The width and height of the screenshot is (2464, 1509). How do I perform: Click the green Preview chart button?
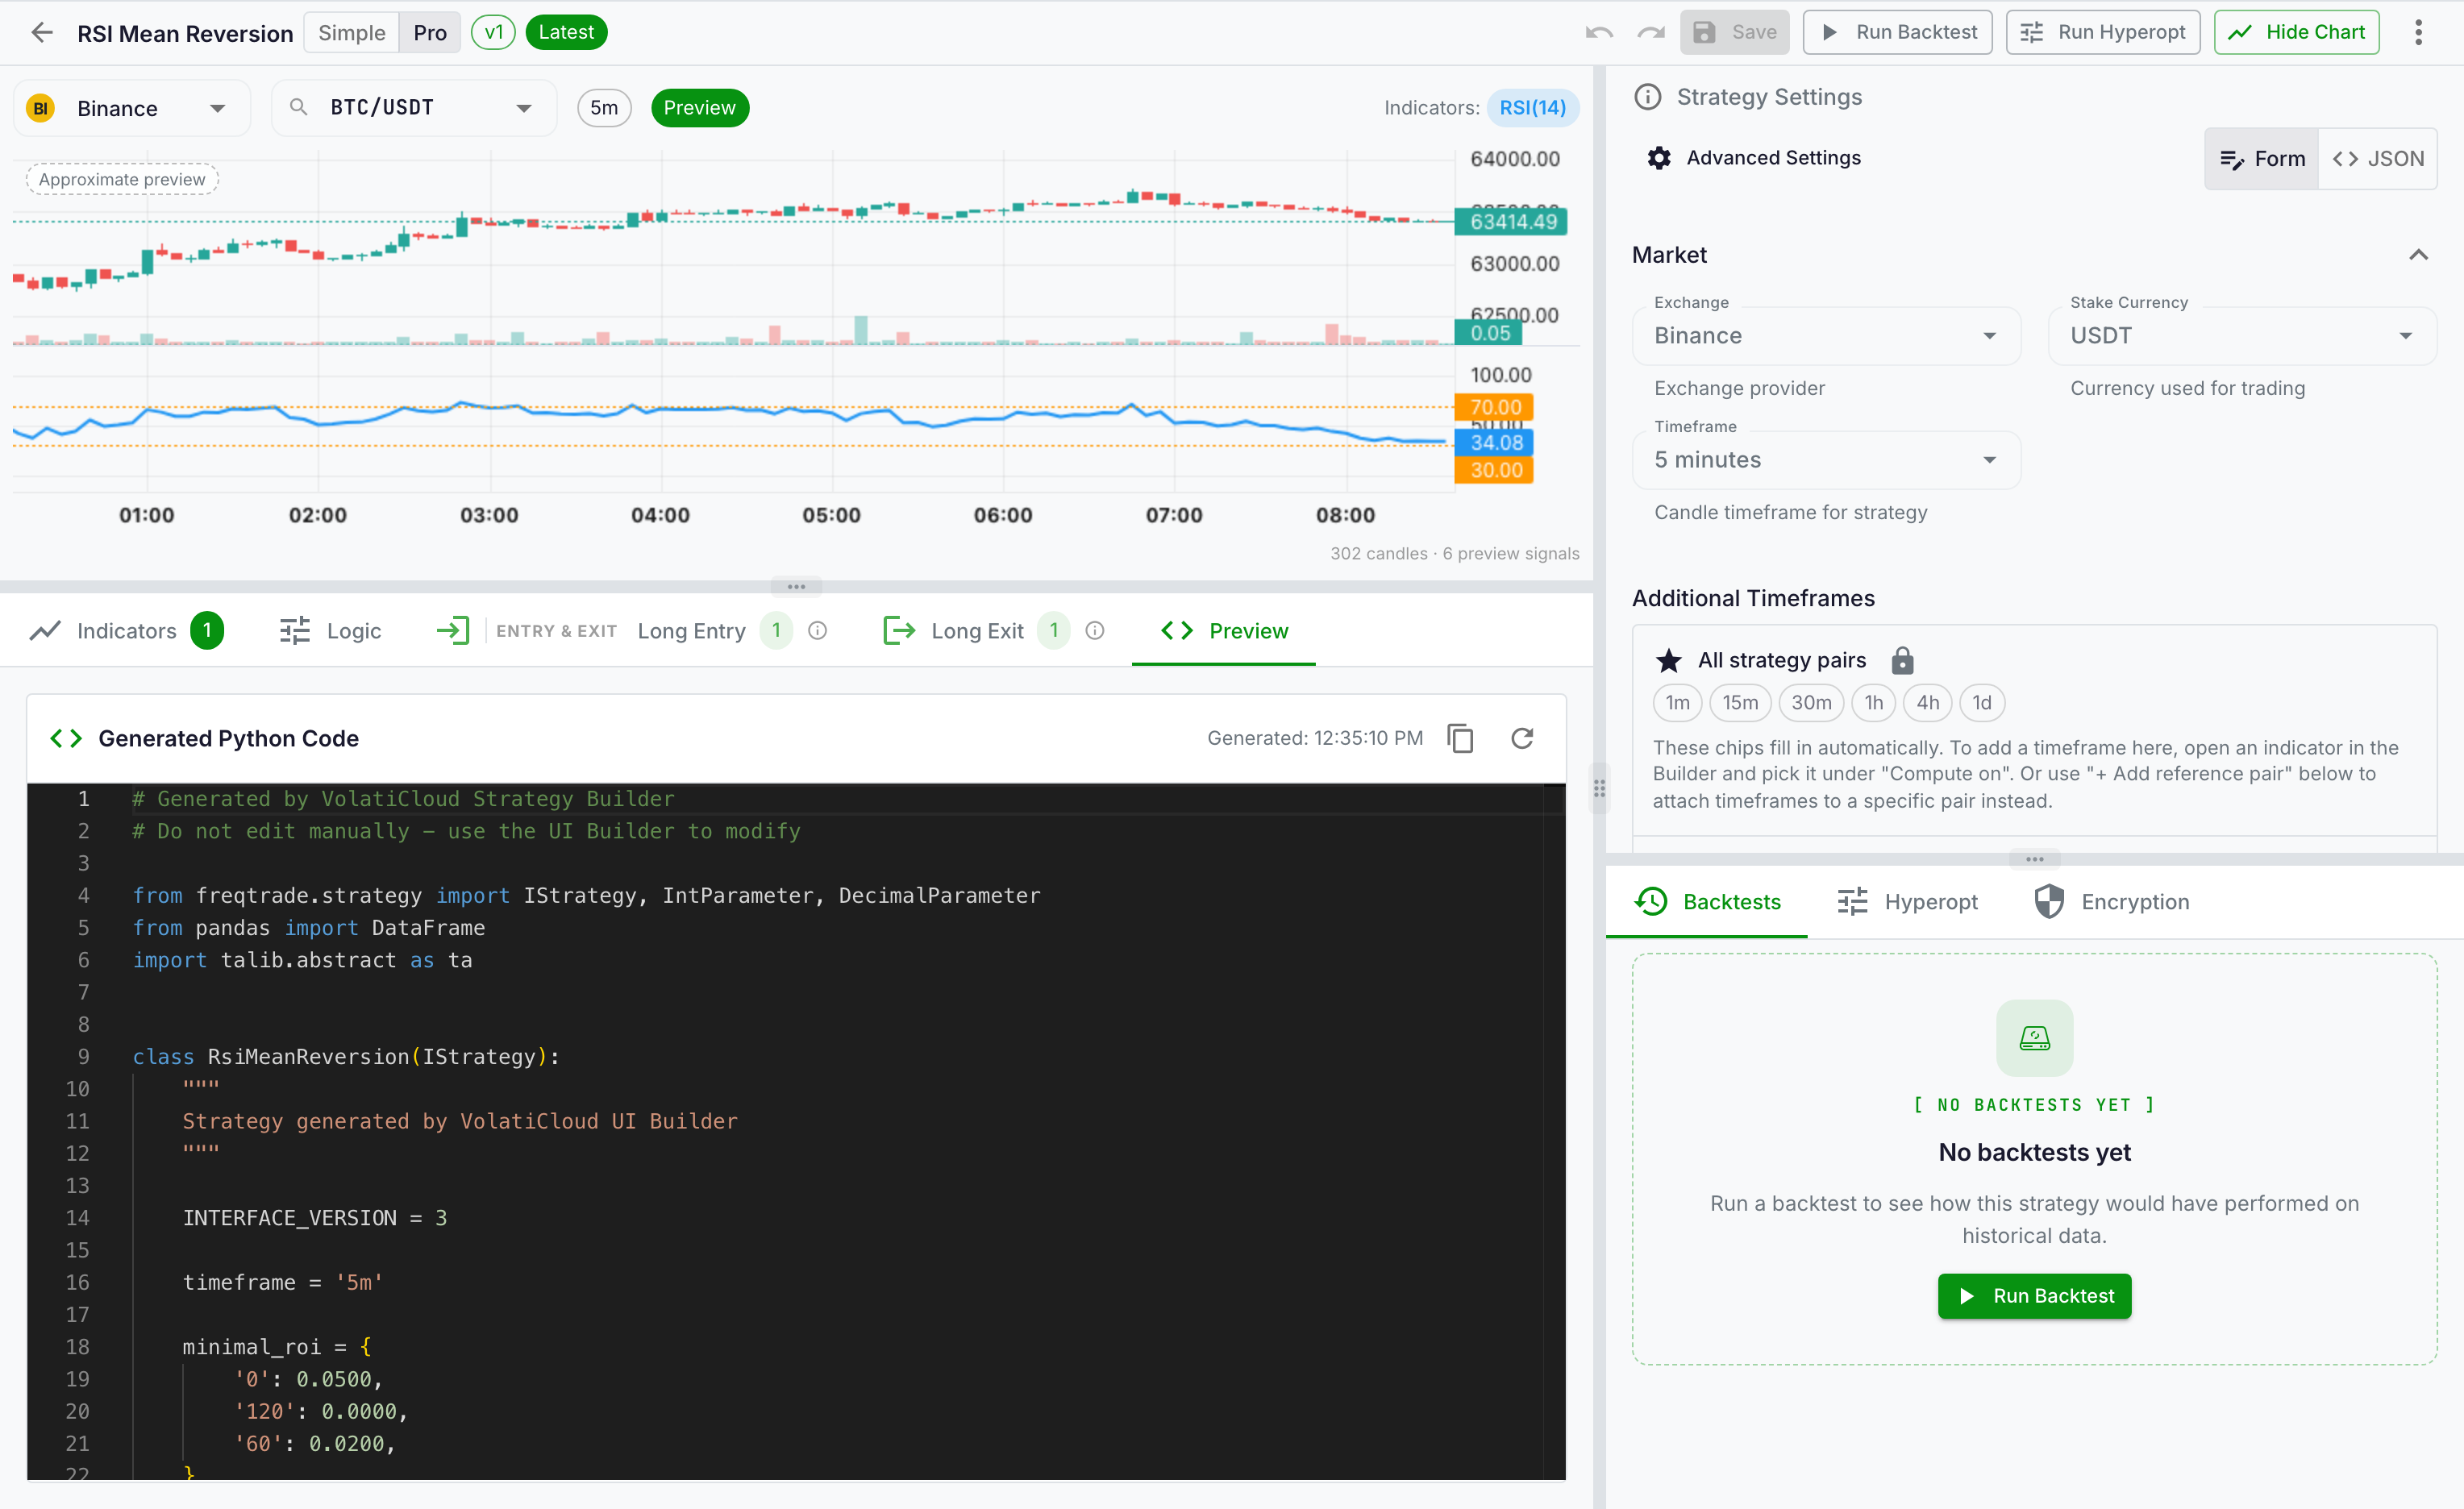(699, 108)
